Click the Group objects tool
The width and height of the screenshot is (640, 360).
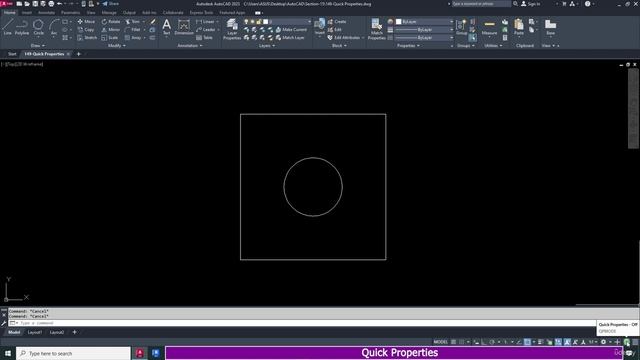pyautogui.click(x=462, y=27)
